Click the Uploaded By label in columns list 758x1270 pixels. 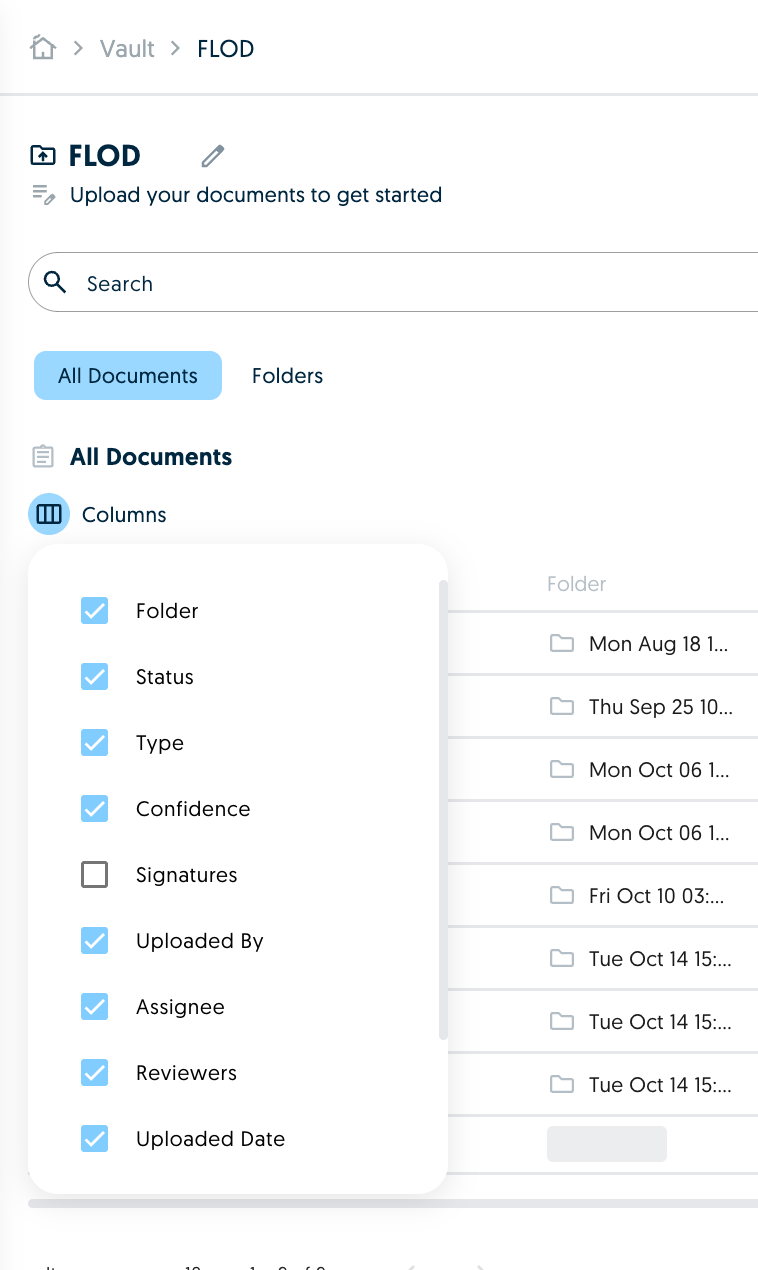[200, 941]
